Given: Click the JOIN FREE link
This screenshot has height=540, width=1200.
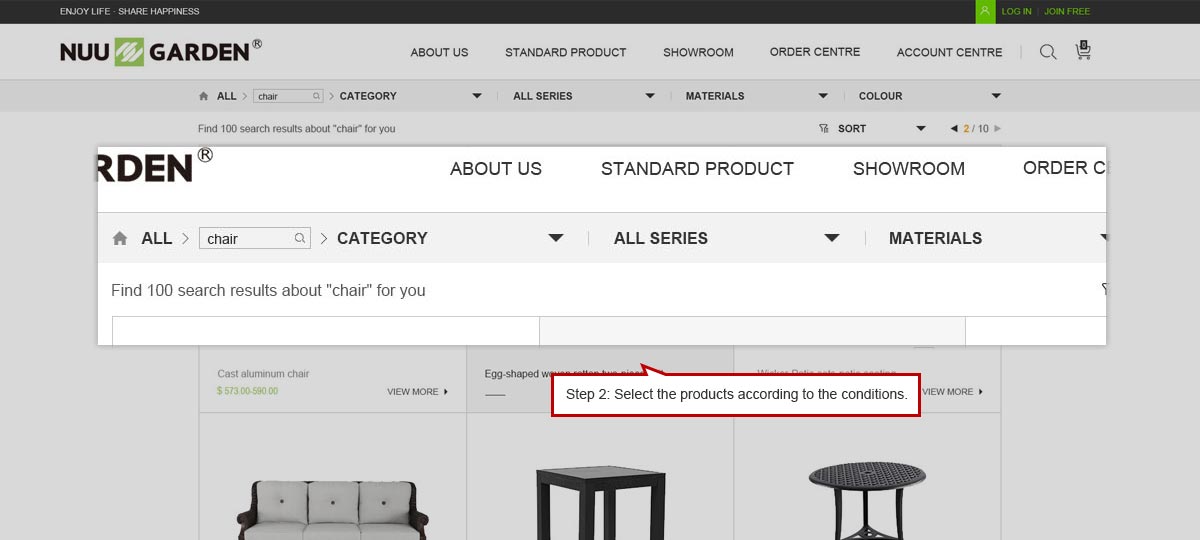Looking at the screenshot, I should (x=1067, y=12).
